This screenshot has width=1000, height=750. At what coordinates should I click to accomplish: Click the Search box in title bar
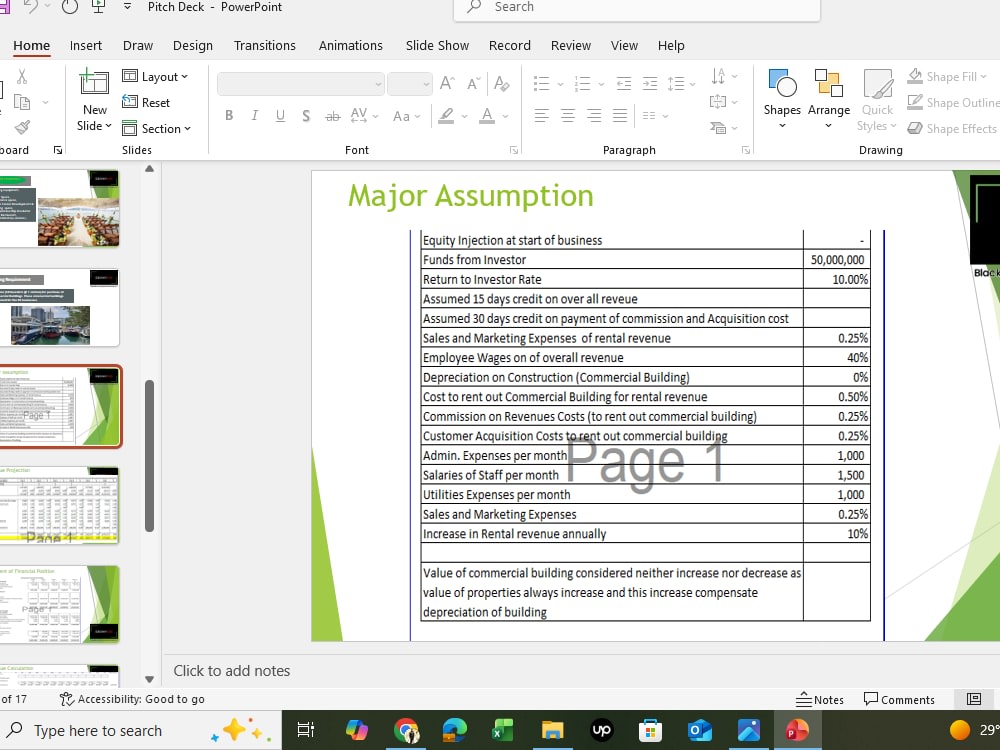[x=636, y=8]
